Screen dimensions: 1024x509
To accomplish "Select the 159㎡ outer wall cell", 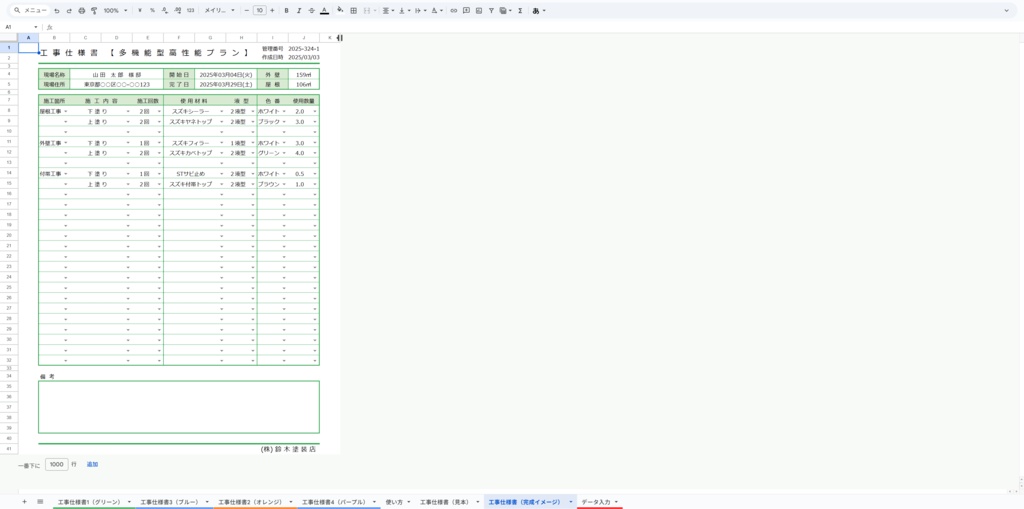I will (x=304, y=74).
